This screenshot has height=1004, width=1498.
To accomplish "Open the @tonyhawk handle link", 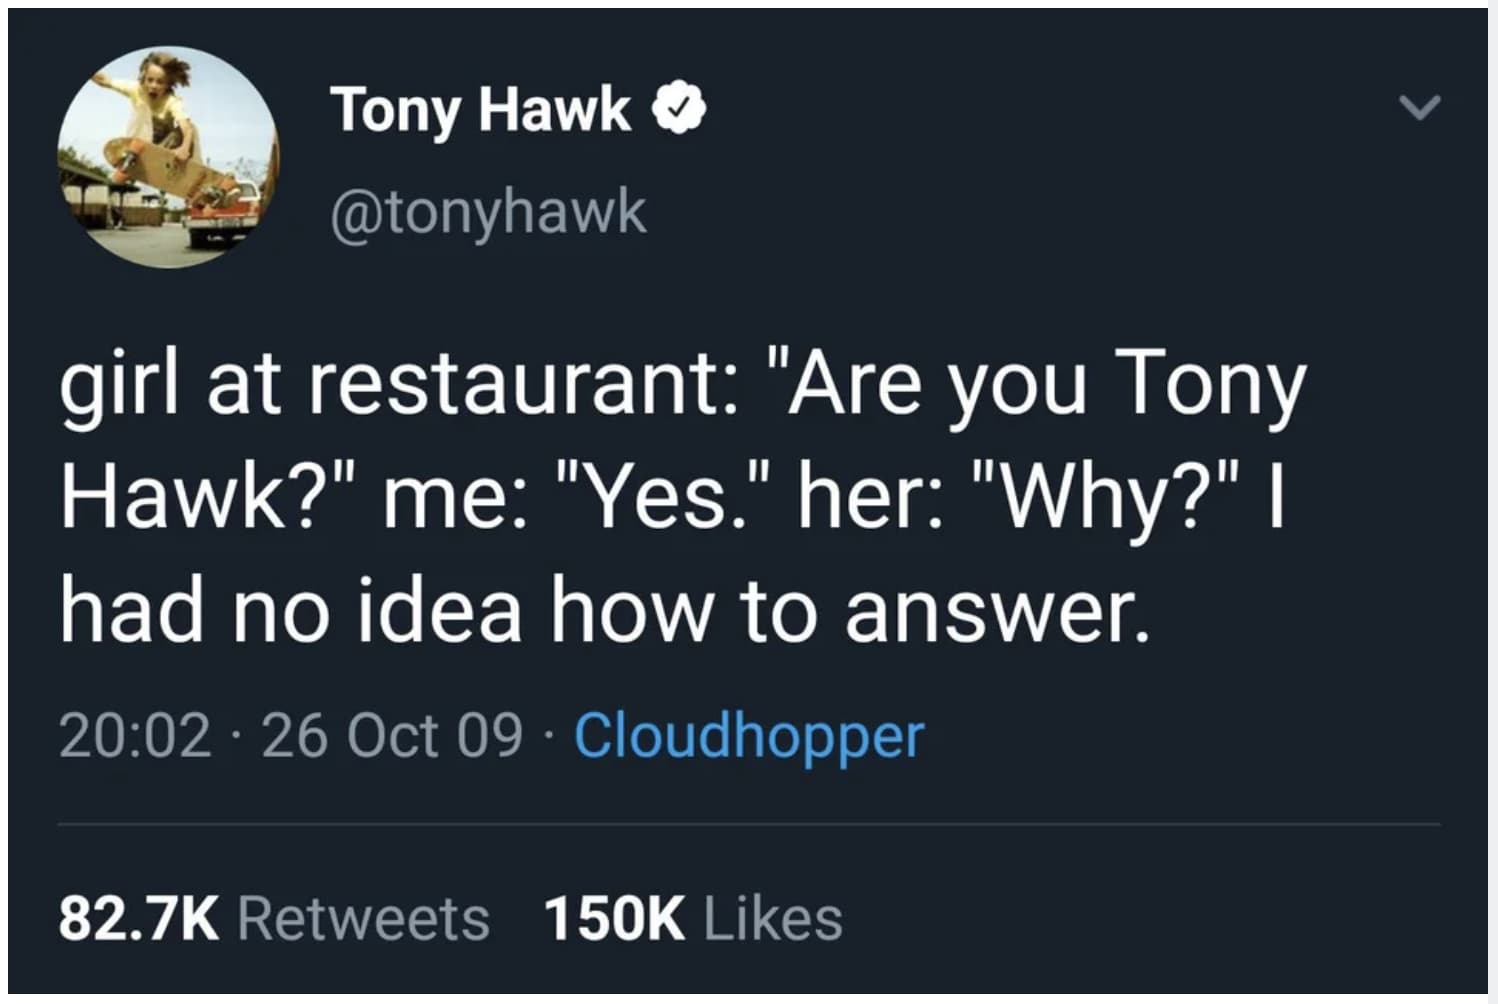I will 488,211.
